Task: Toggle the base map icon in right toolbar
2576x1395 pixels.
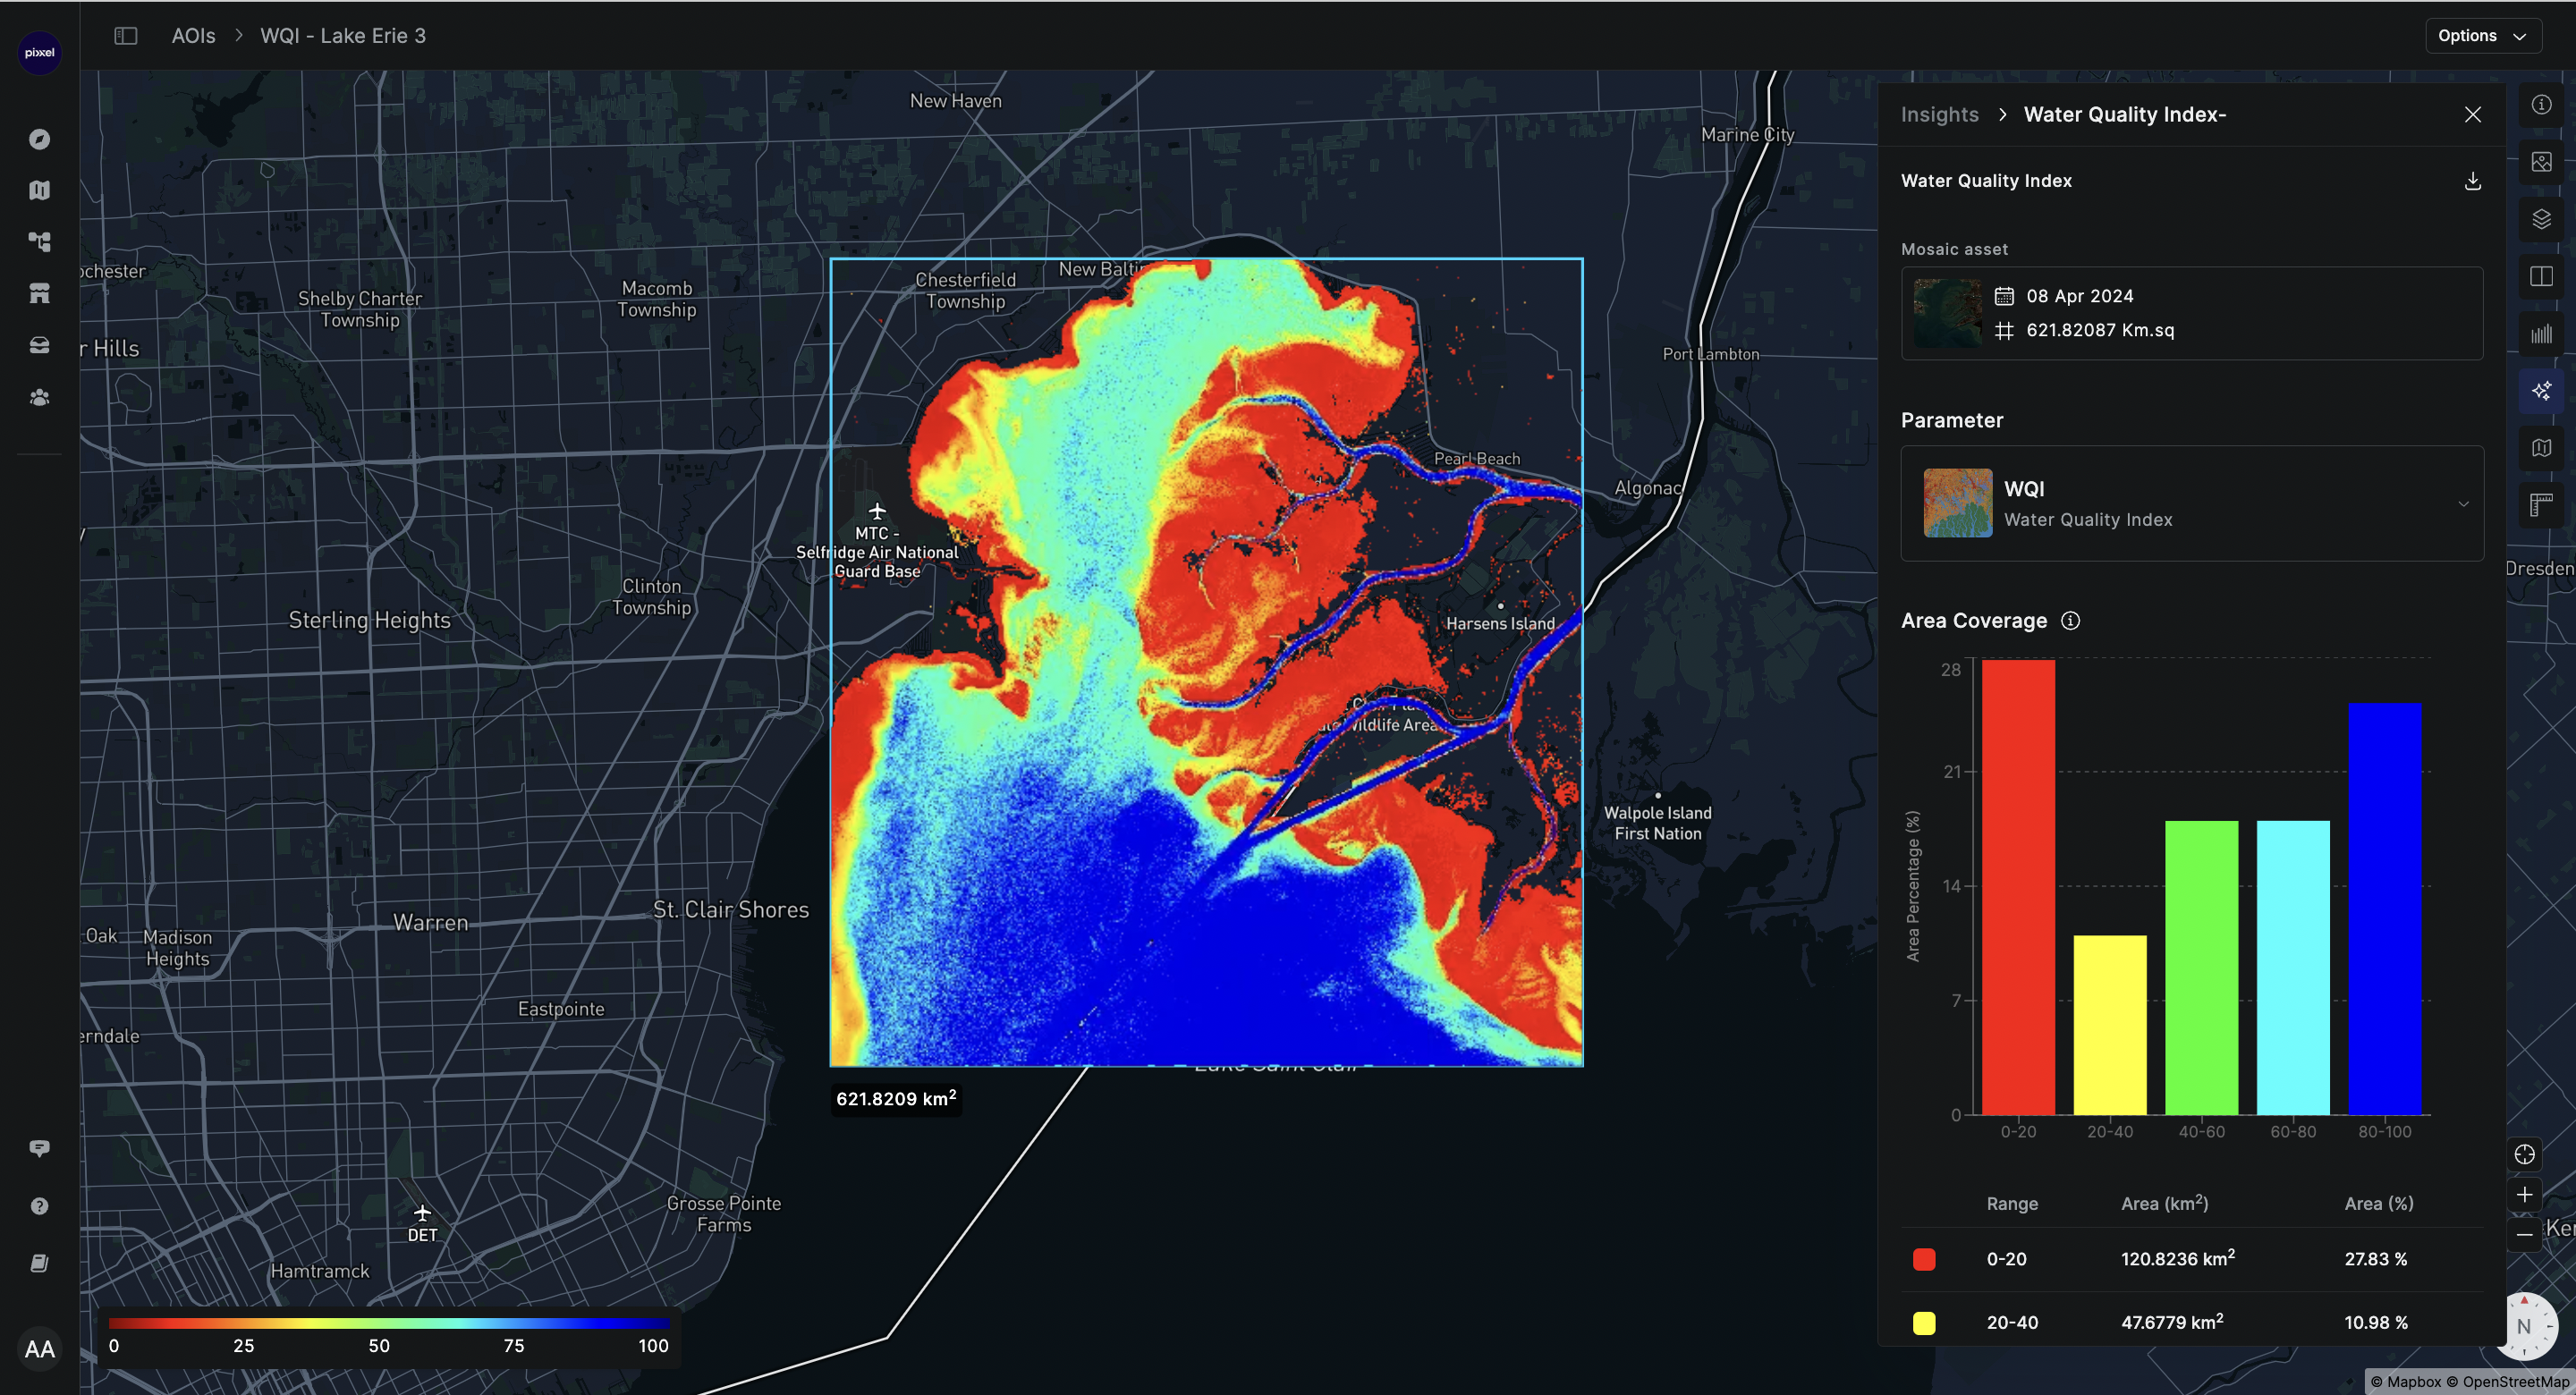Action: coord(2541,447)
